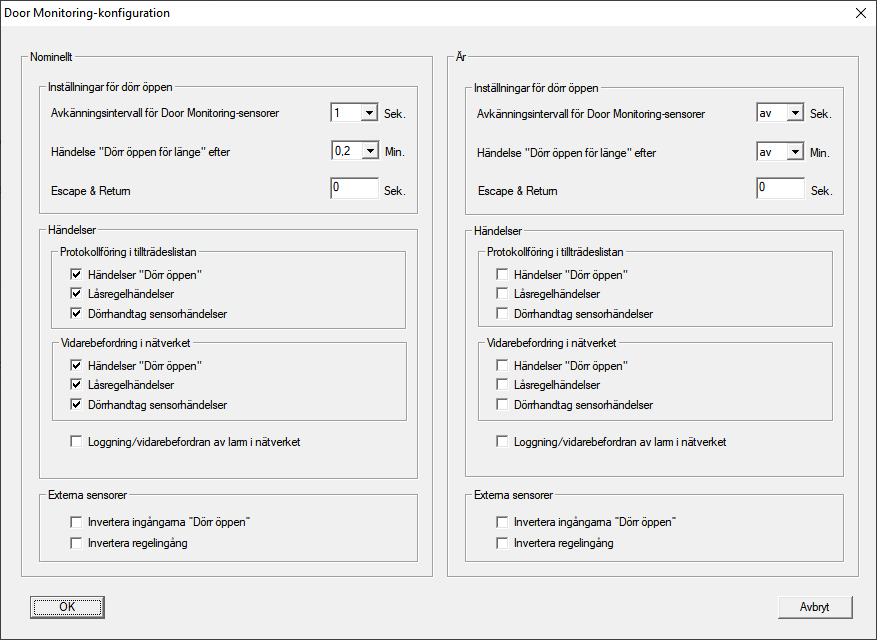877x640 pixels.
Task: Tick Är Invertera regelingång checkbox
Action: 503,543
